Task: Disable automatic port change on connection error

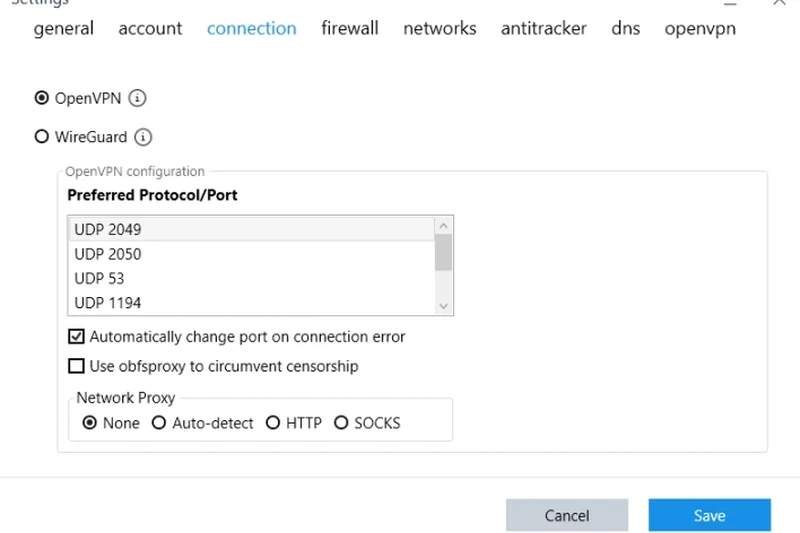Action: click(x=76, y=337)
